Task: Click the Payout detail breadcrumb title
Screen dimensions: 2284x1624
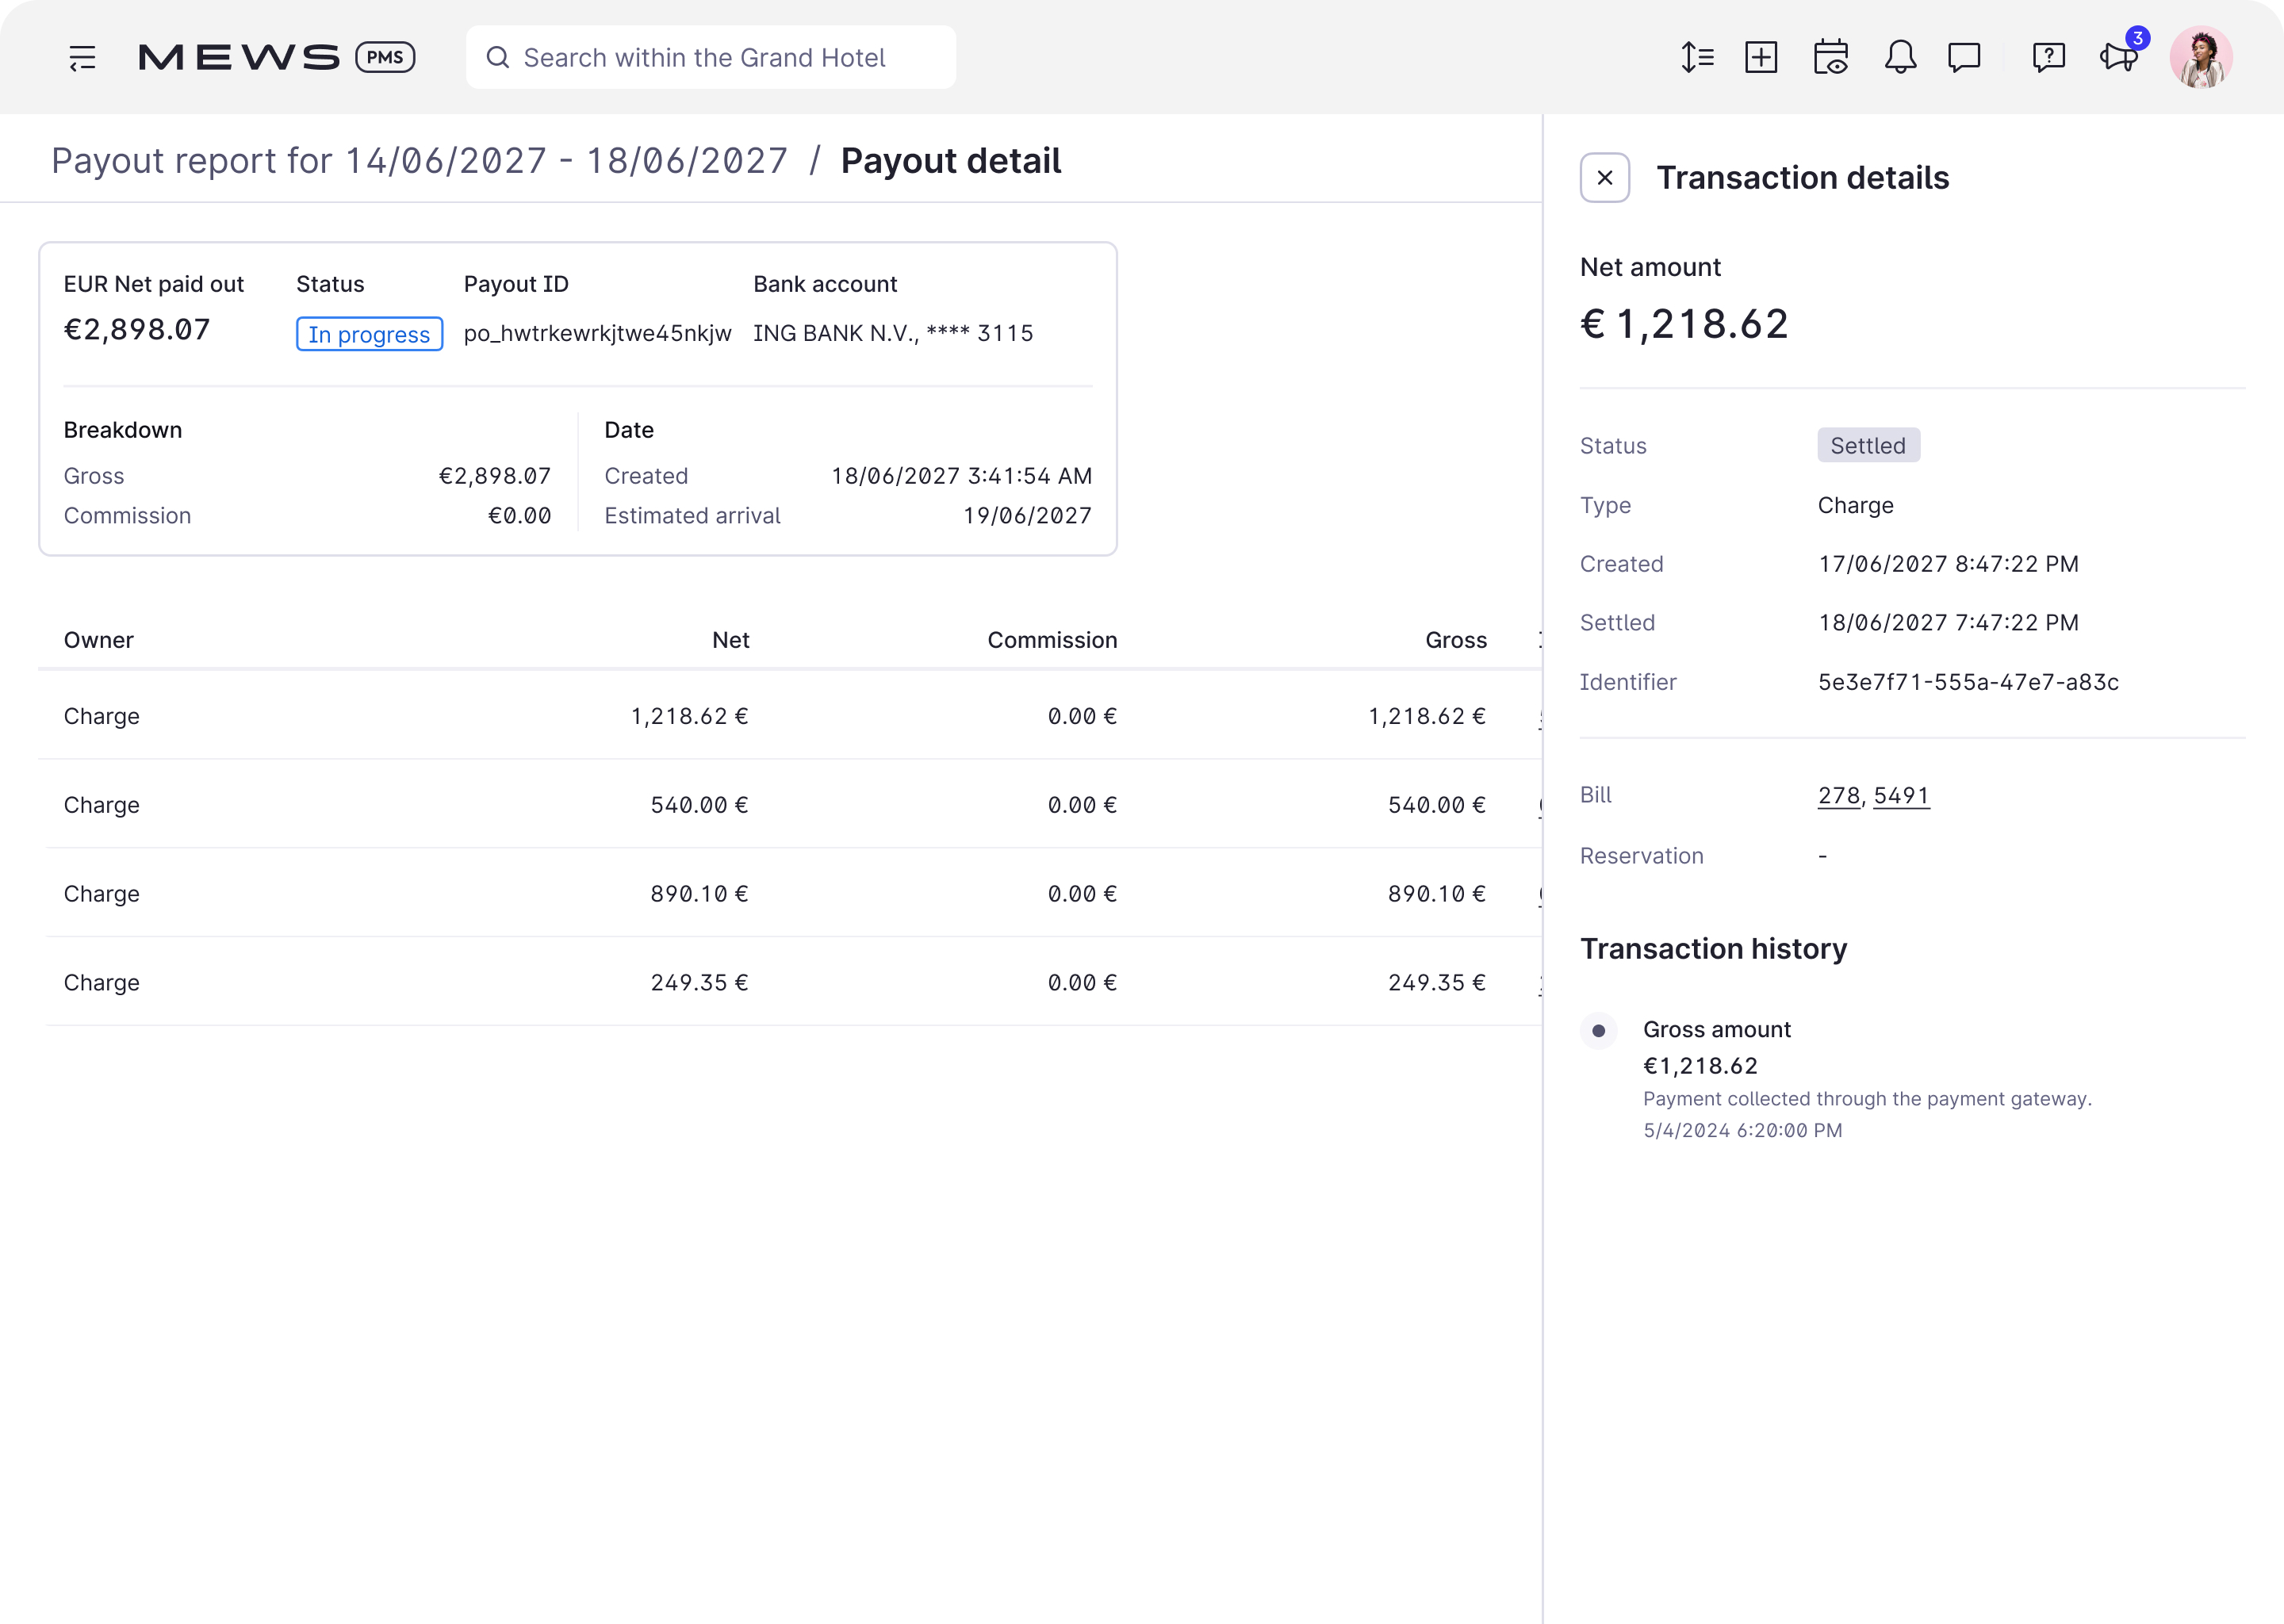Action: [951, 161]
